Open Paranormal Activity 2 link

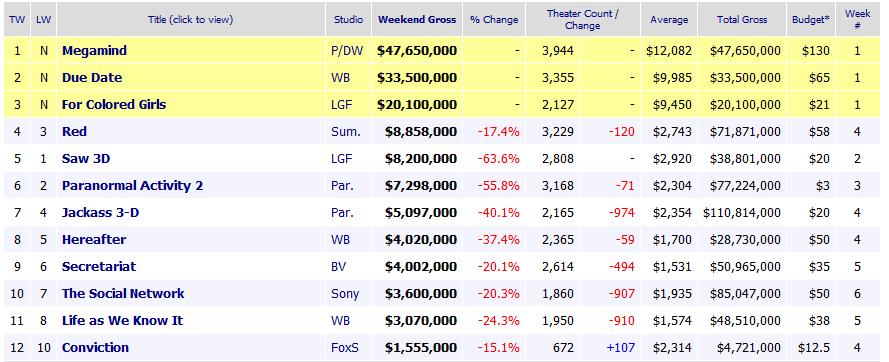[x=132, y=186]
